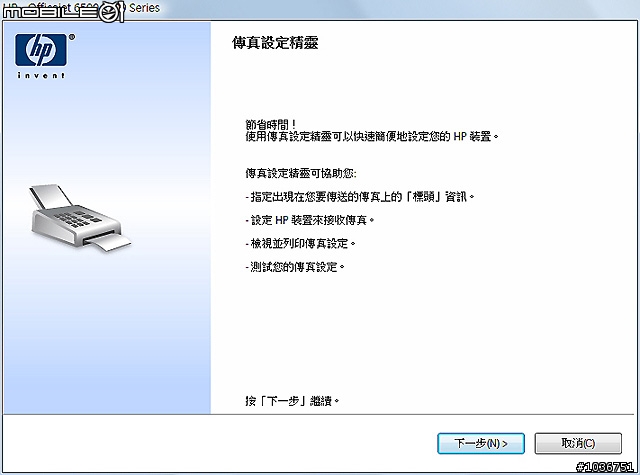
Task: Click the 傳真設定精靈 heading
Action: coord(275,43)
